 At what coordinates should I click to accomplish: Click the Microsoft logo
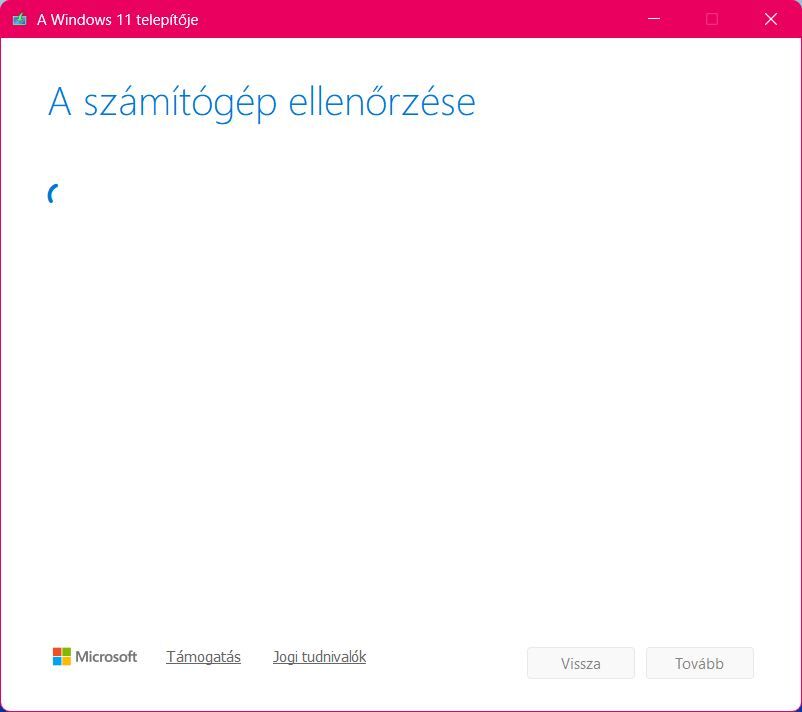(x=95, y=656)
